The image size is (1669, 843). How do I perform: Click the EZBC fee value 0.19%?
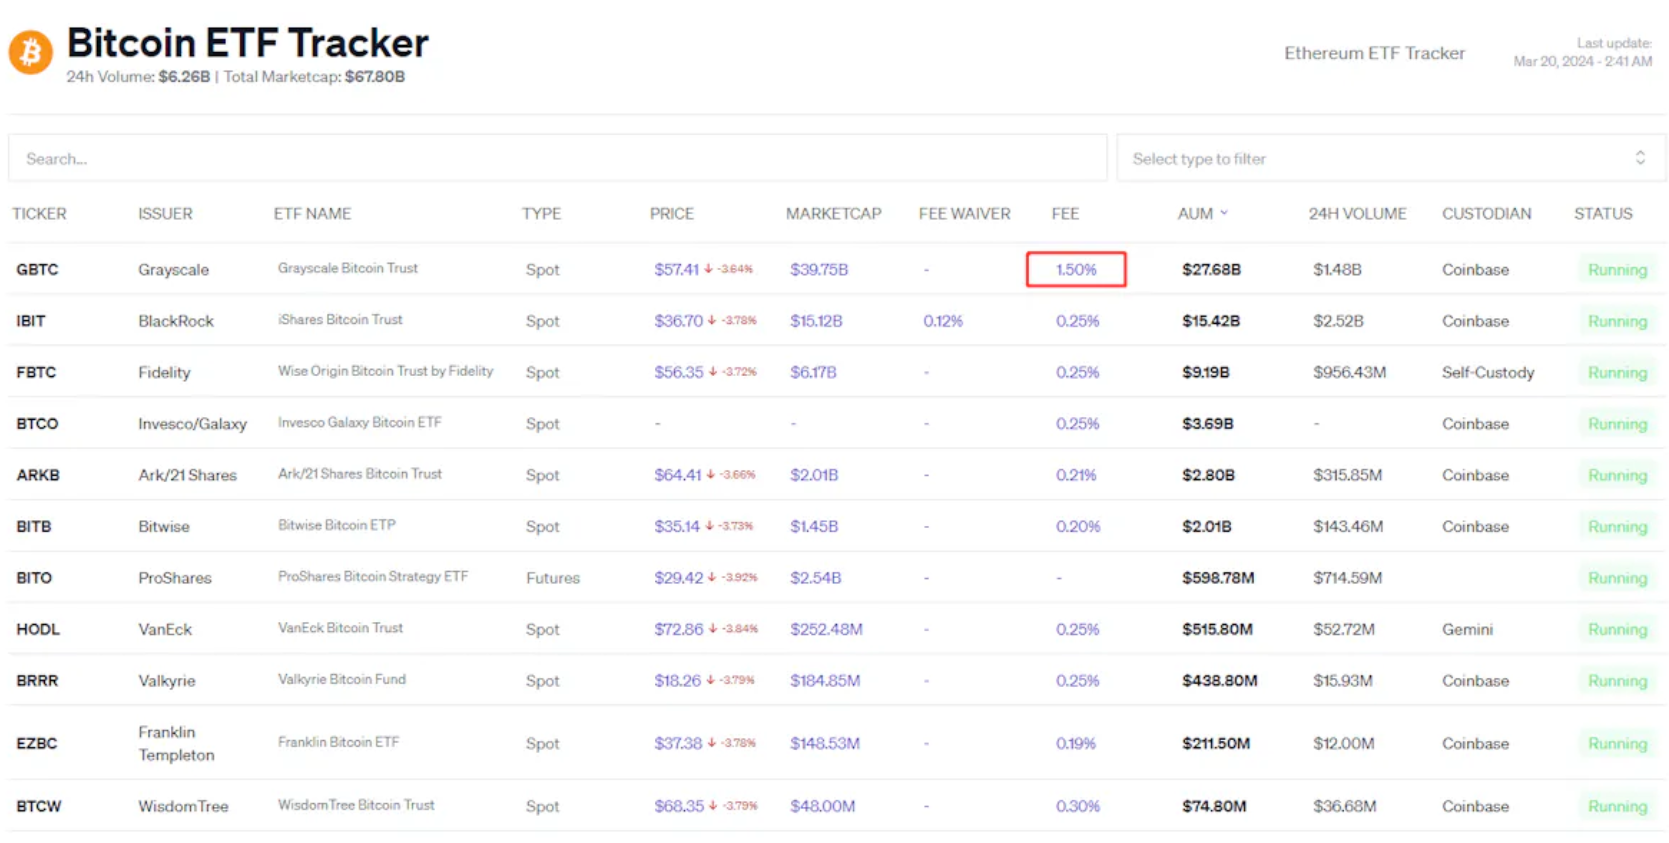point(1076,744)
